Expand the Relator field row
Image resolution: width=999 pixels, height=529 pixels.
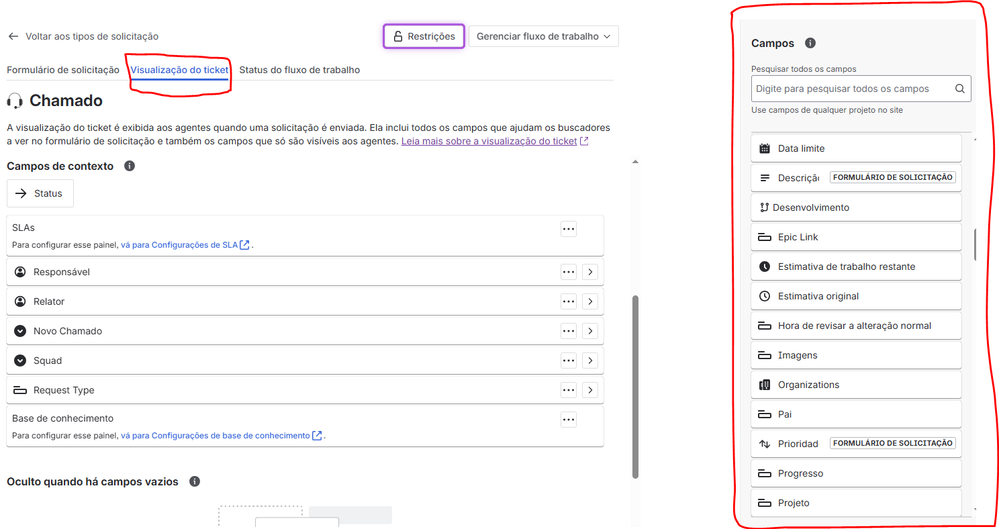click(590, 301)
